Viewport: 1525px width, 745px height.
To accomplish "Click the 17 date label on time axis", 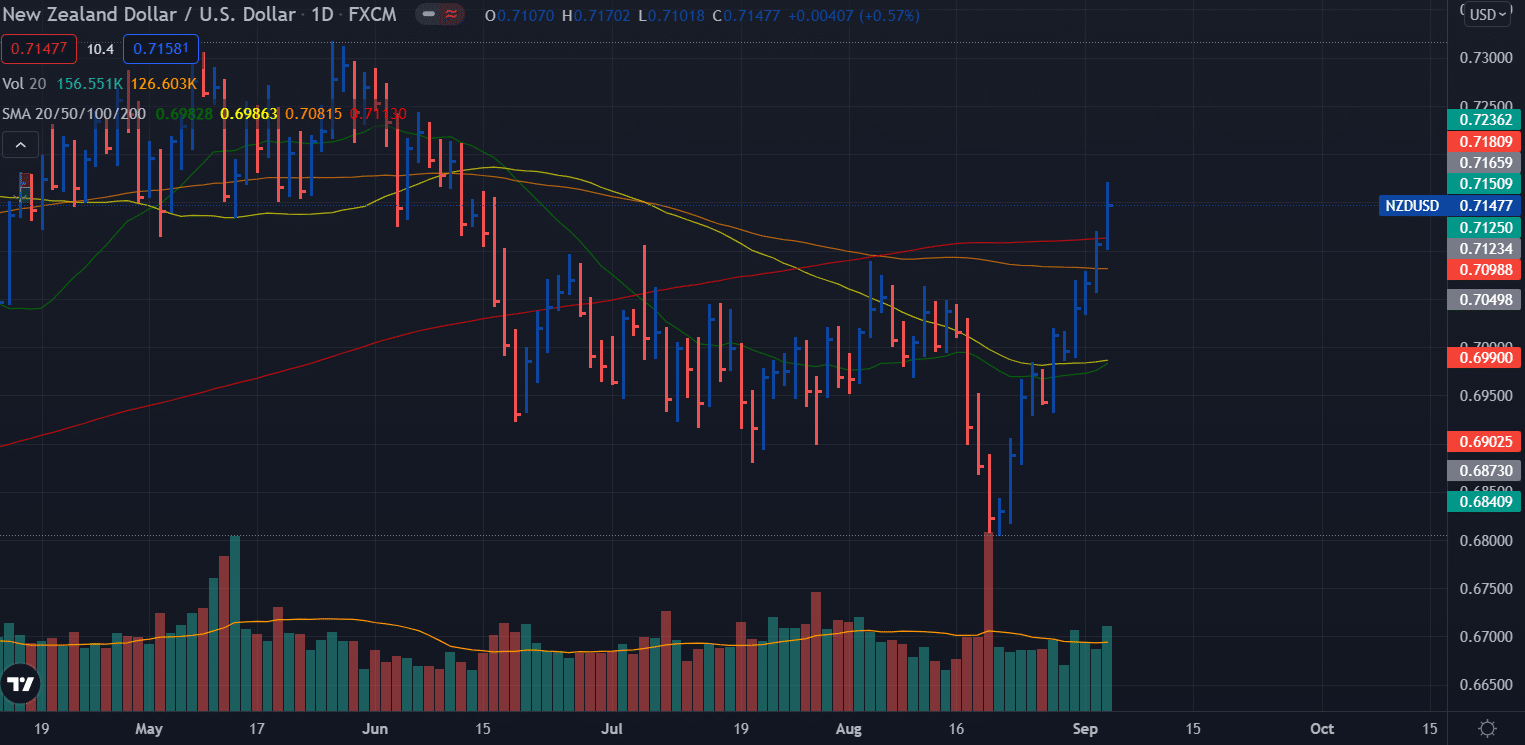I will [x=257, y=728].
